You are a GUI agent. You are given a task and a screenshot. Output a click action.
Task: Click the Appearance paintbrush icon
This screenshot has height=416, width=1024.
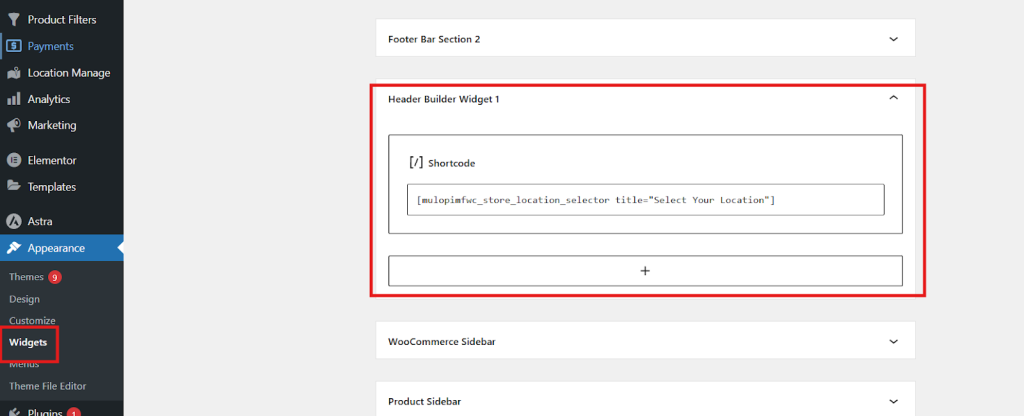click(14, 248)
